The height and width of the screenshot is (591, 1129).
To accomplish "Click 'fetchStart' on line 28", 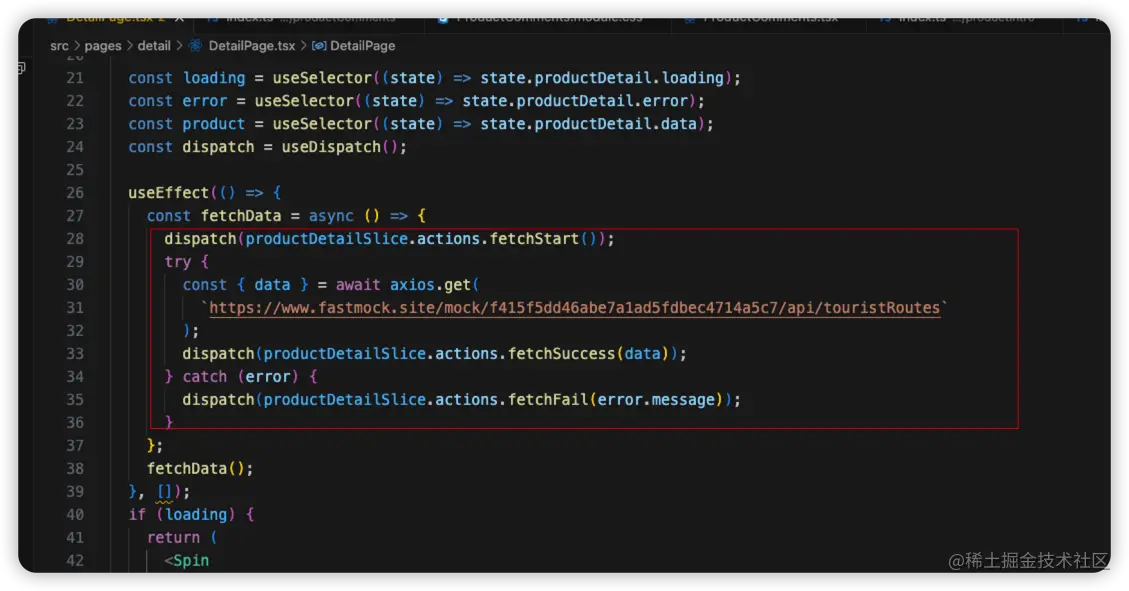I will click(534, 239).
